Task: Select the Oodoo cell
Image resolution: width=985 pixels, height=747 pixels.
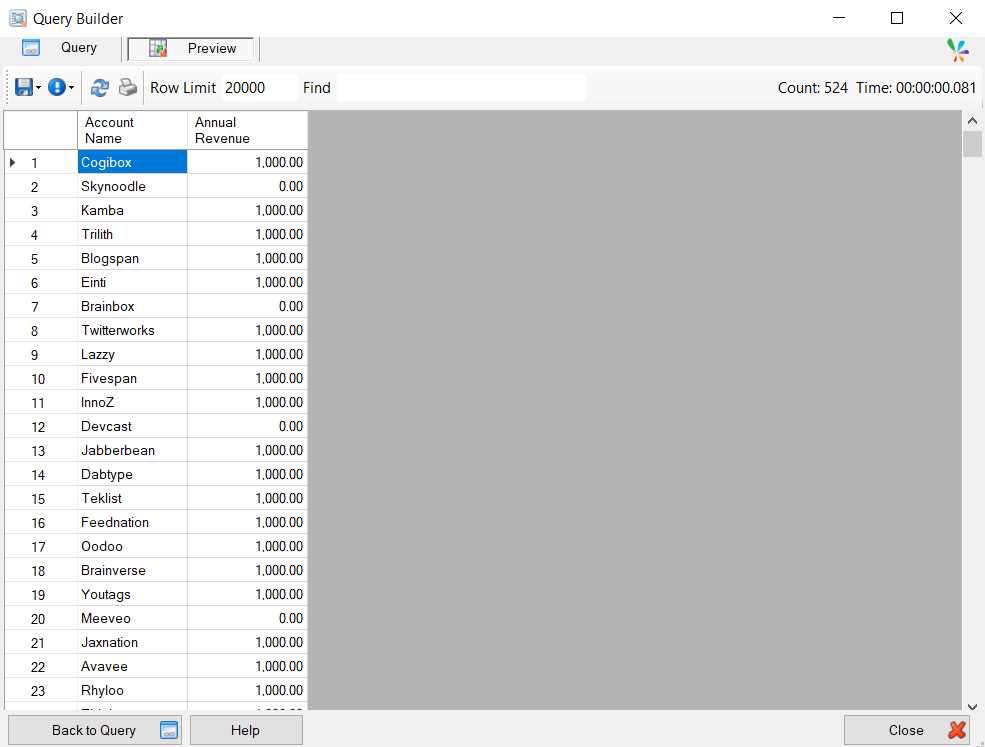Action: click(x=133, y=546)
